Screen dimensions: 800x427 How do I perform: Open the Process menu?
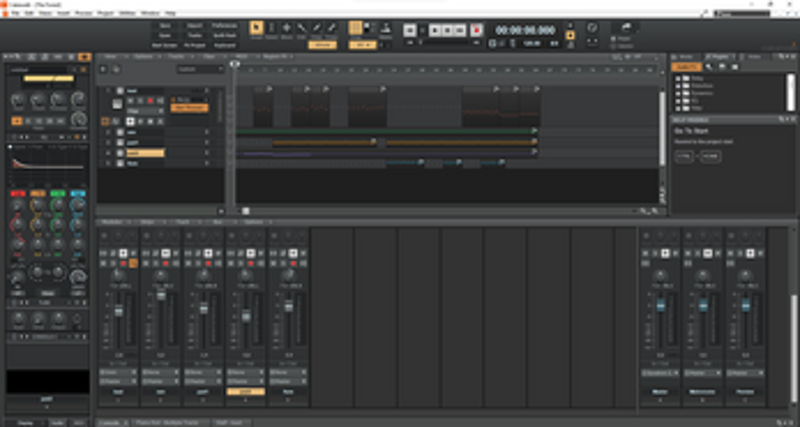(x=83, y=13)
